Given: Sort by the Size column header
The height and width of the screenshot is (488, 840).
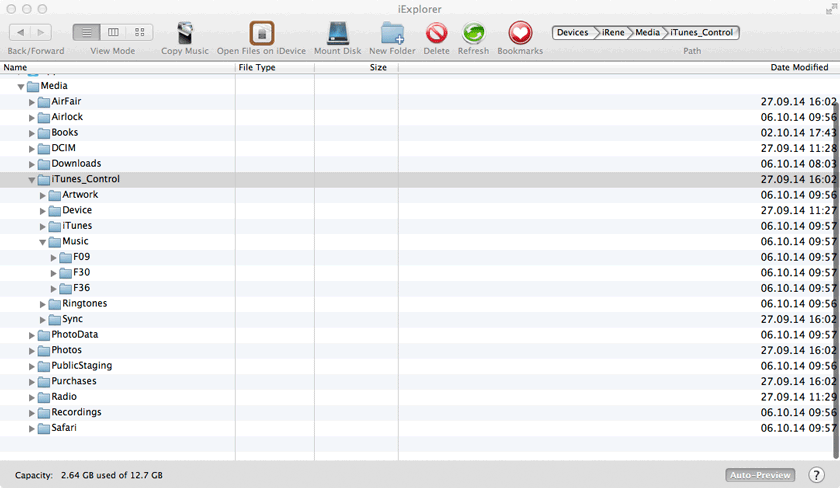Looking at the screenshot, I should pyautogui.click(x=356, y=67).
